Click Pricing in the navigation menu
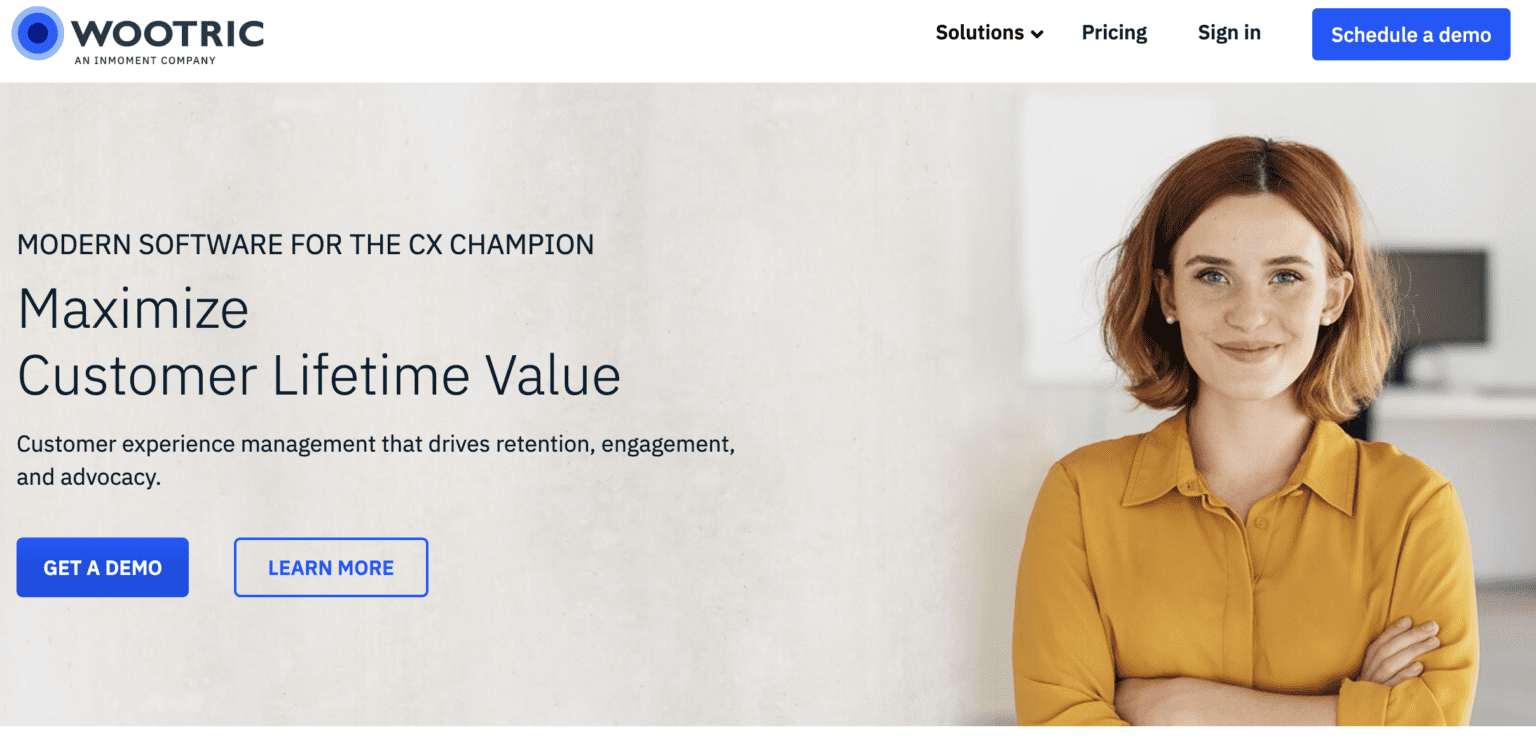Viewport: 1536px width, 751px height. coord(1114,32)
